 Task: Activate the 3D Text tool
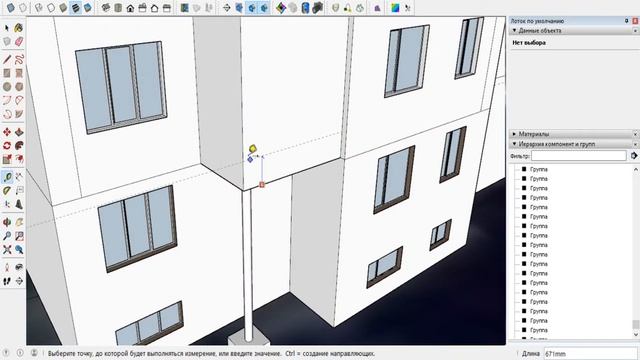point(19,204)
